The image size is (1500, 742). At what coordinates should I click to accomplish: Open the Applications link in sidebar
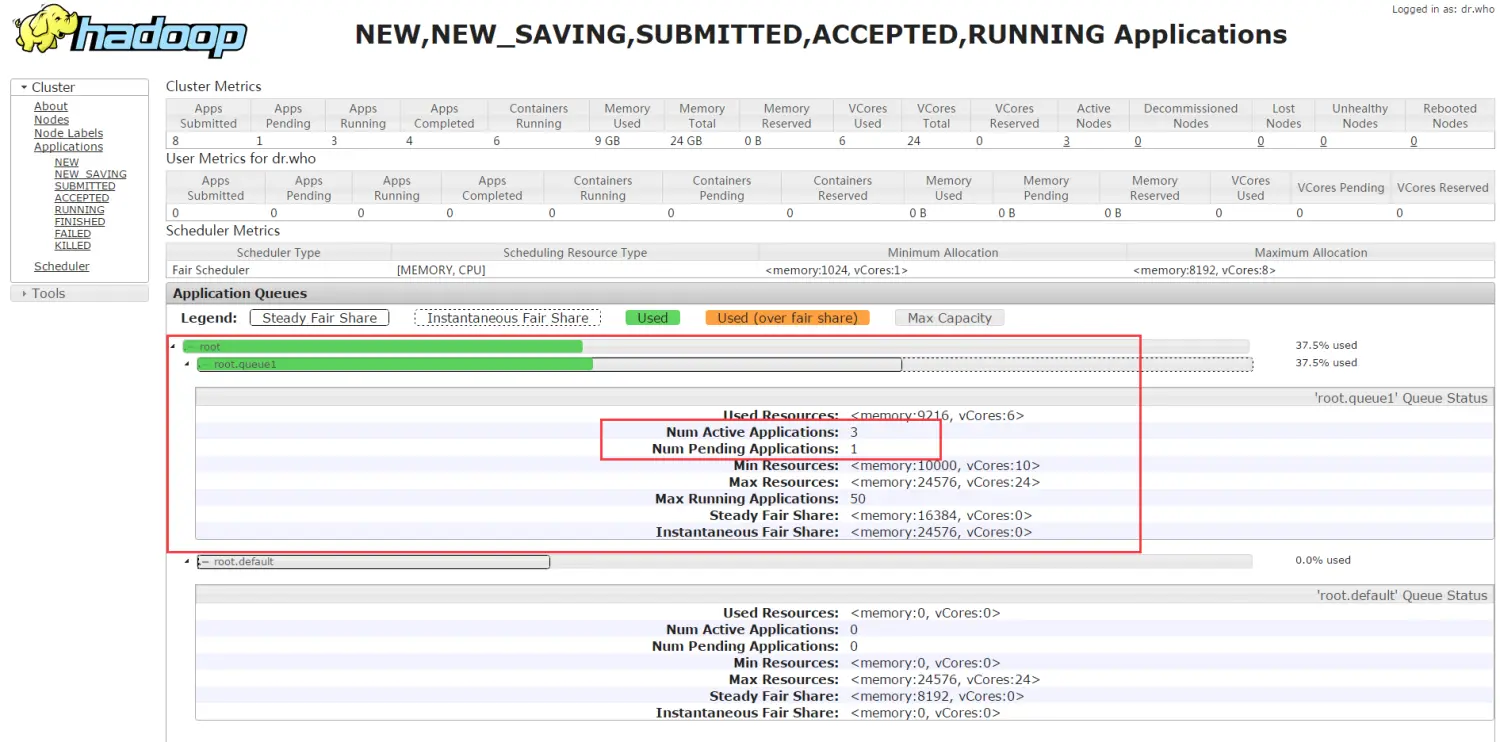coord(69,147)
